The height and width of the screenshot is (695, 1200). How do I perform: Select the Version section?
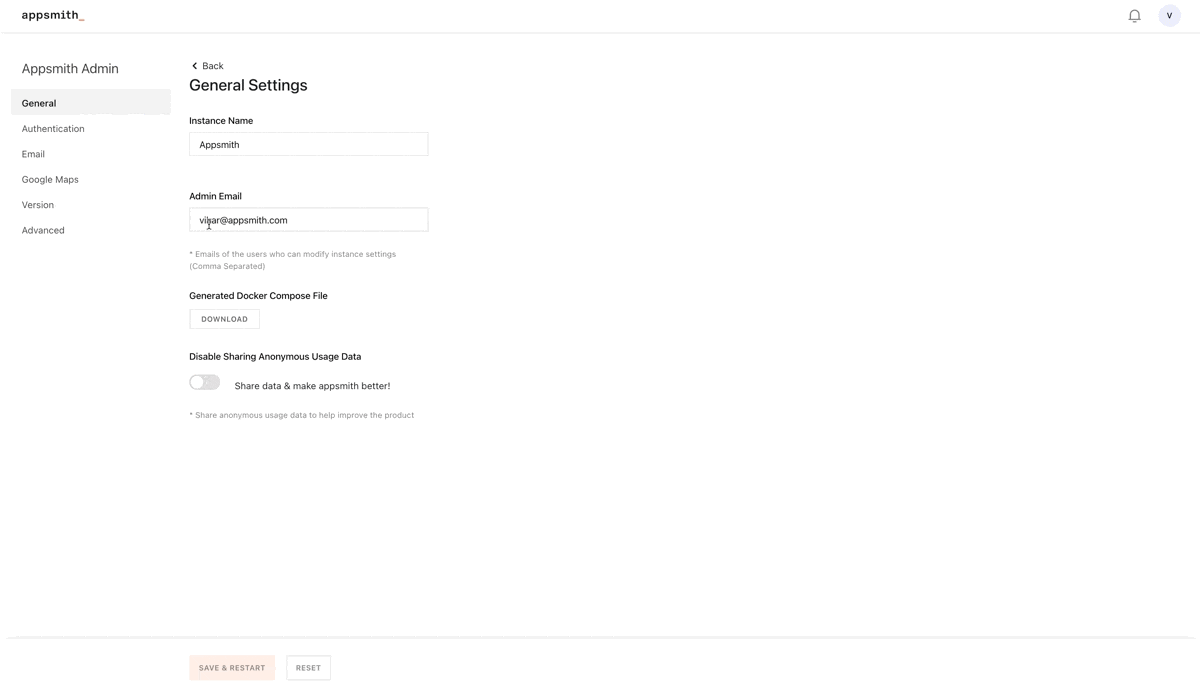[x=38, y=205]
